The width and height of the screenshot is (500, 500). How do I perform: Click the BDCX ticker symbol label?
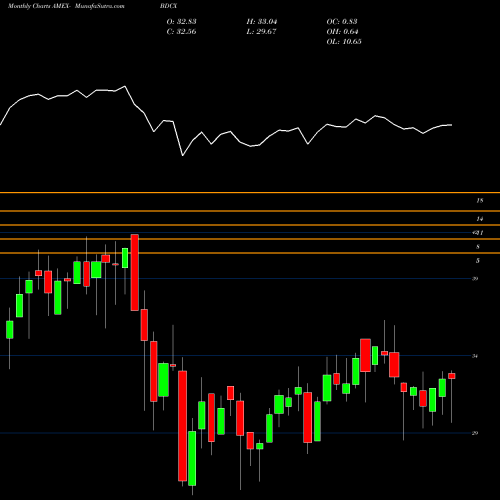168,6
